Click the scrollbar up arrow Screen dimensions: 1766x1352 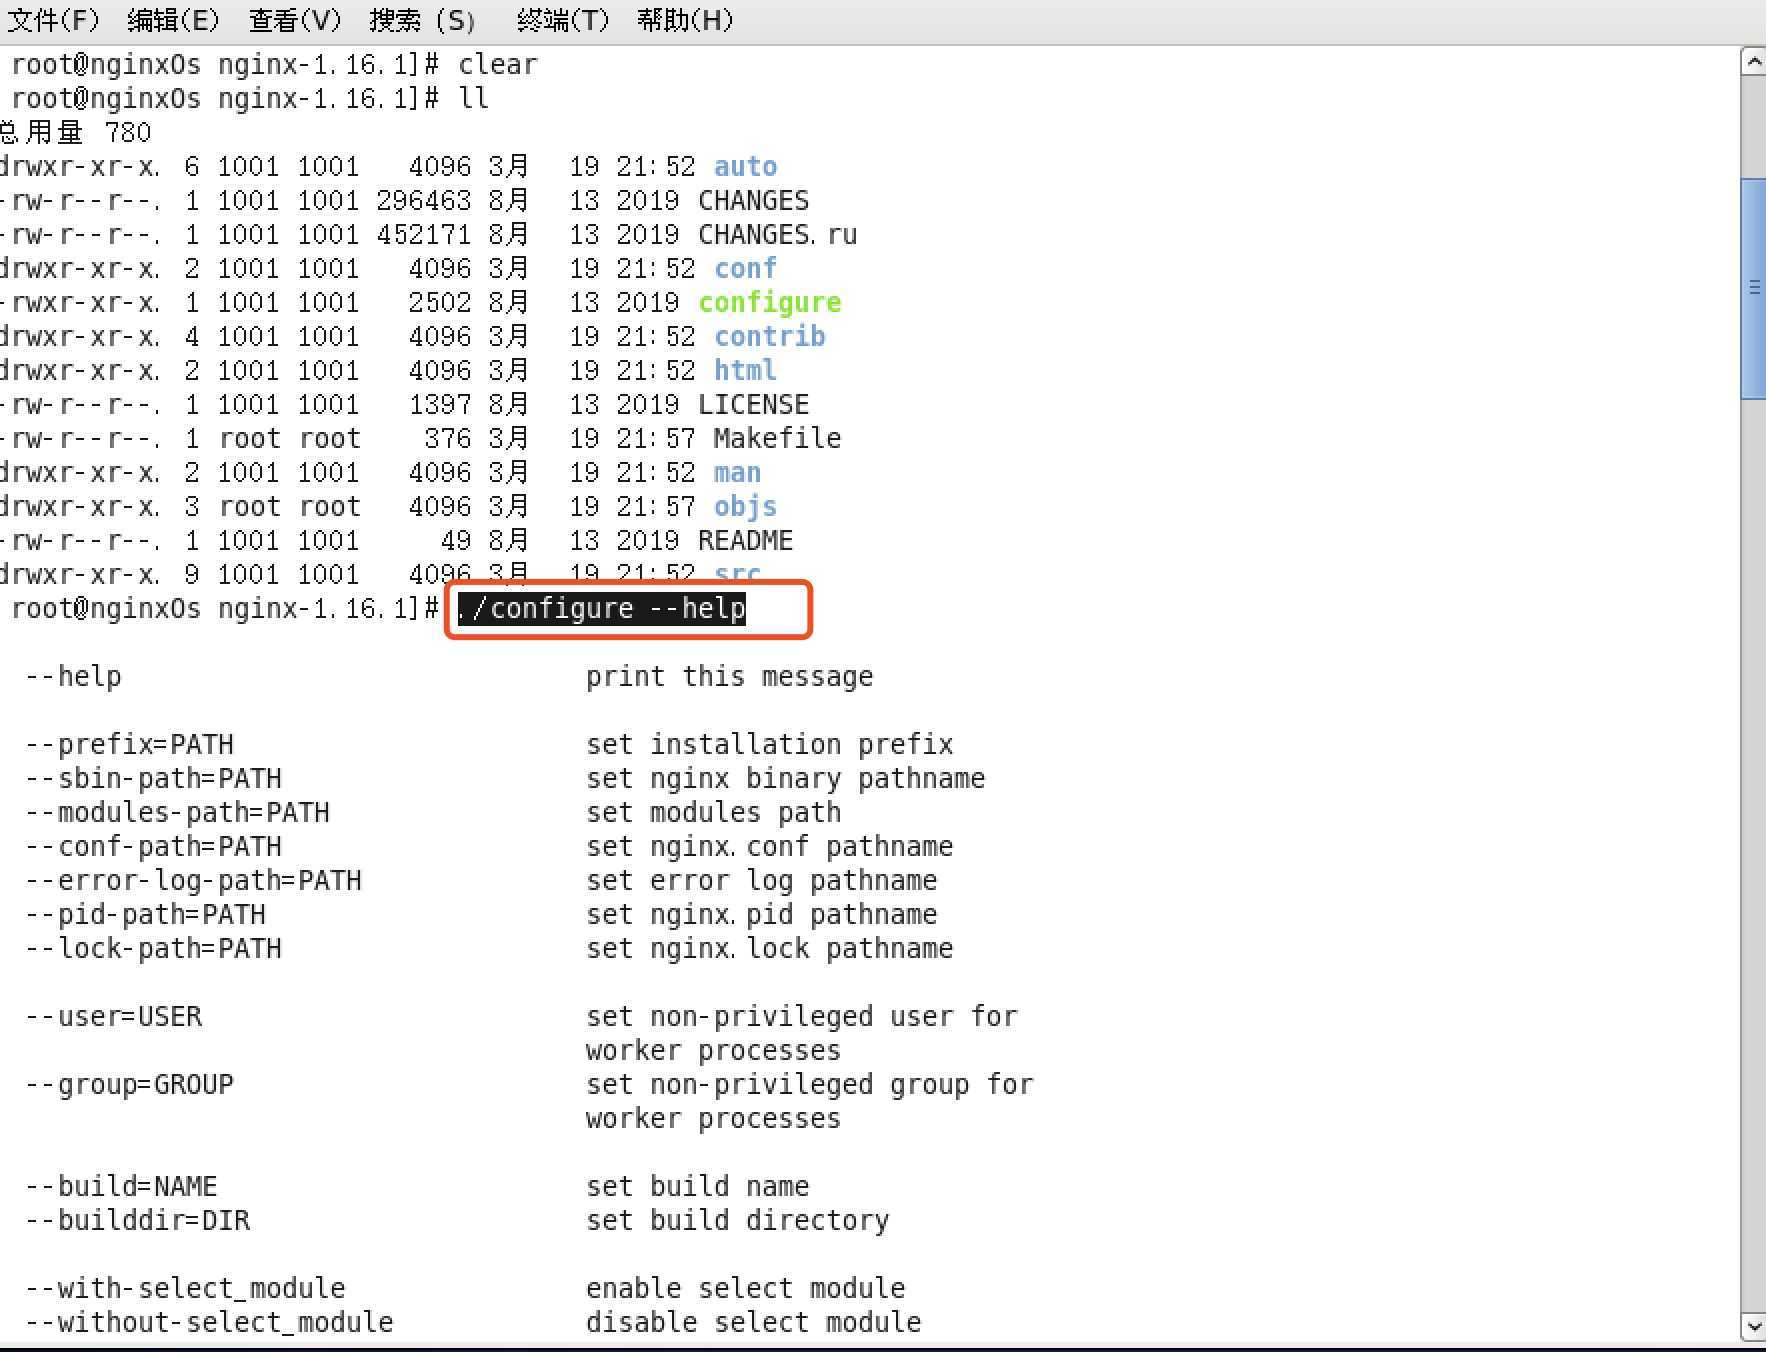(x=1753, y=62)
